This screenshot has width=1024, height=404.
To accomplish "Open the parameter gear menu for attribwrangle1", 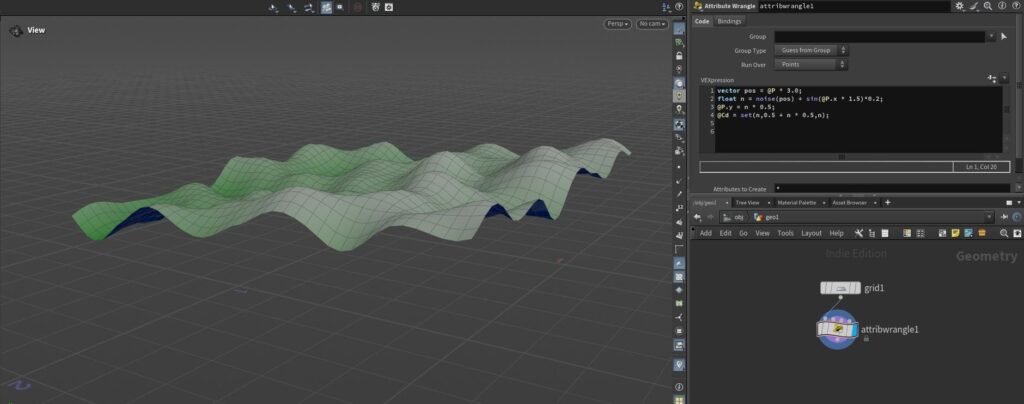I will (959, 6).
